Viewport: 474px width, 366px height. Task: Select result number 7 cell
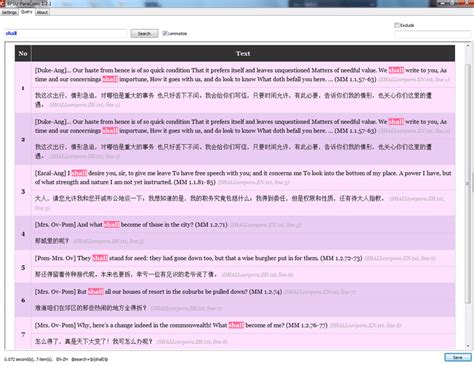23,333
